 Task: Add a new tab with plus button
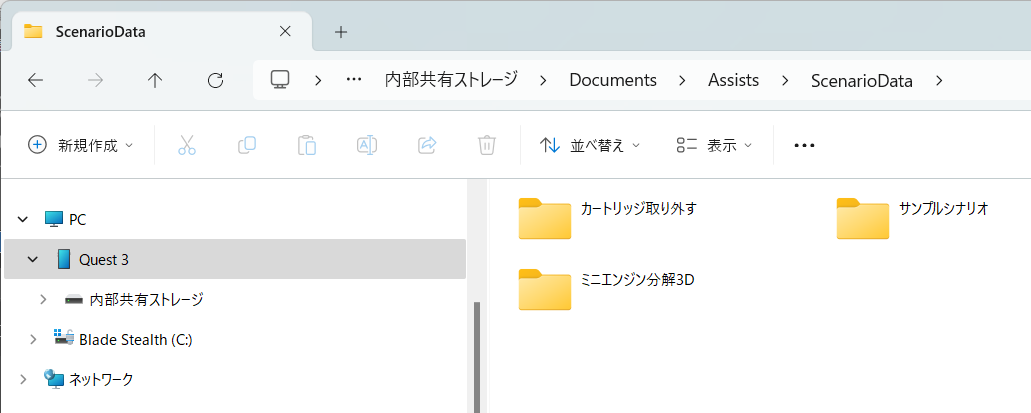(x=341, y=32)
